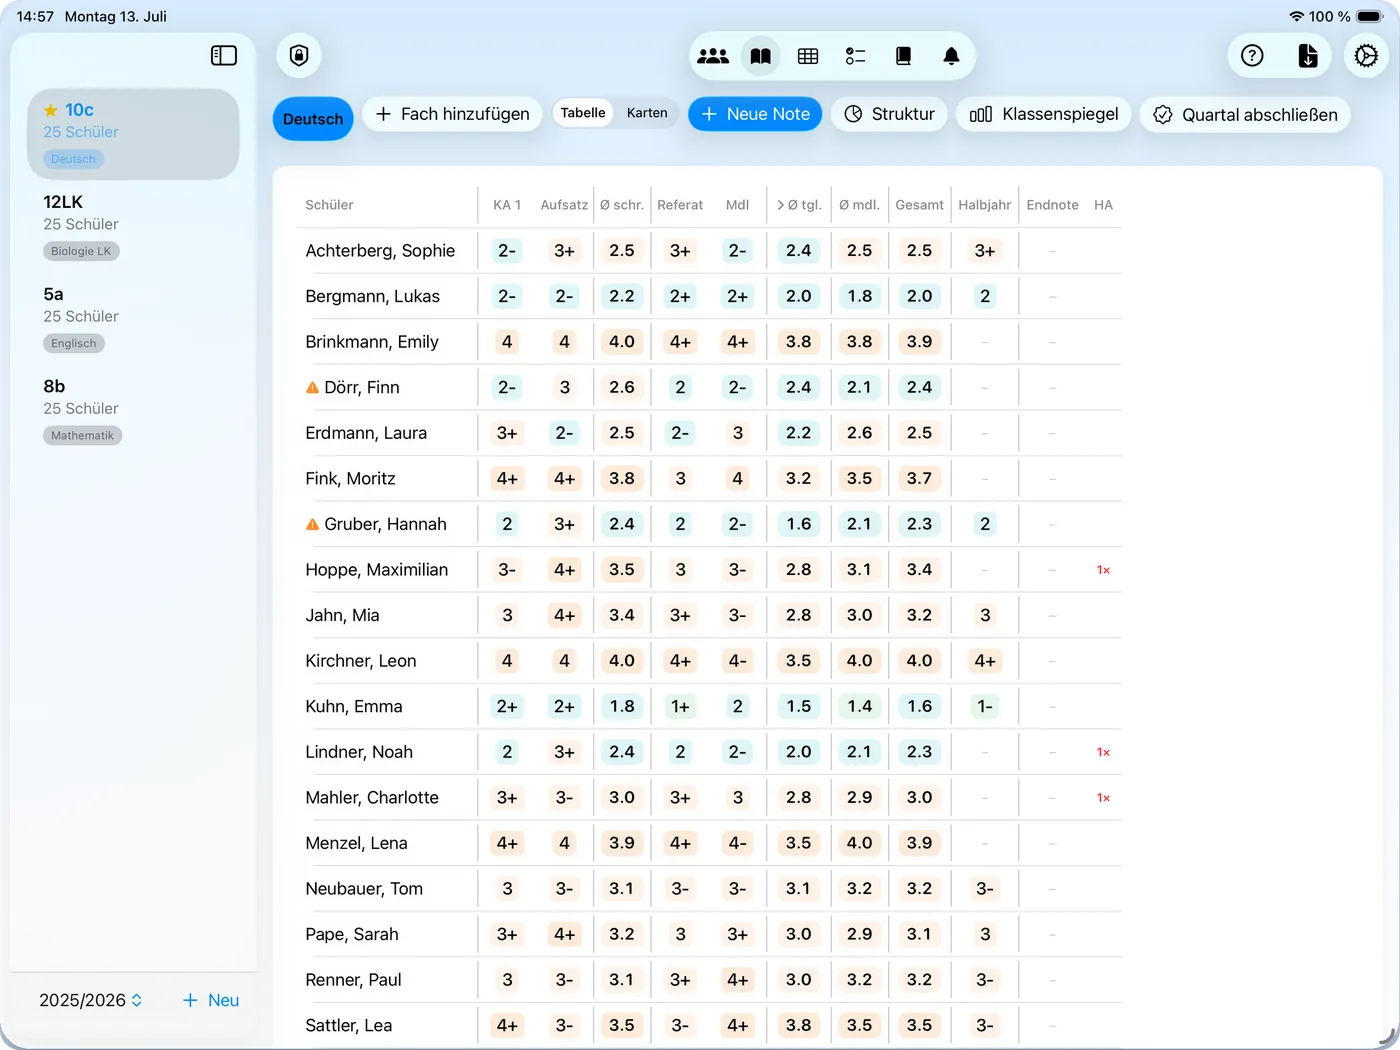Select the Deutsch subject tab
1400x1050 pixels.
point(313,119)
